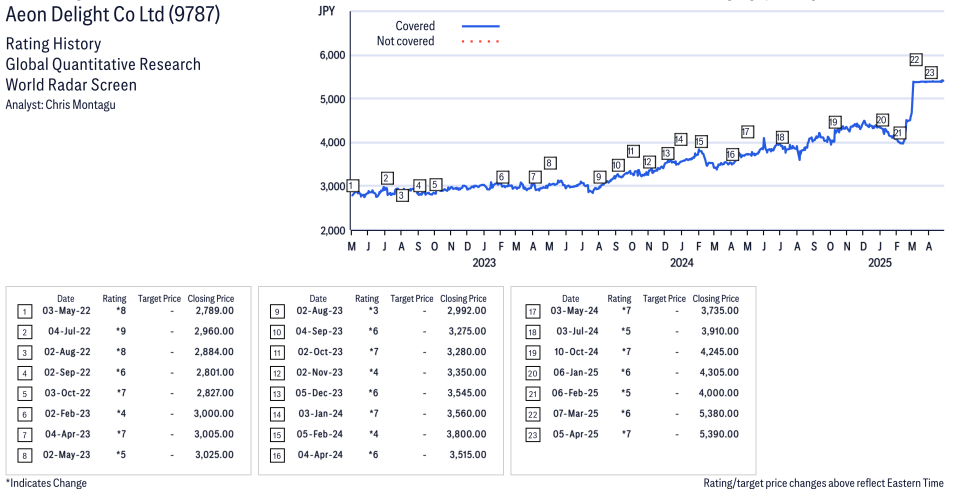Select the Eastern Time footnote text
This screenshot has height=489, width=955.
(x=823, y=483)
